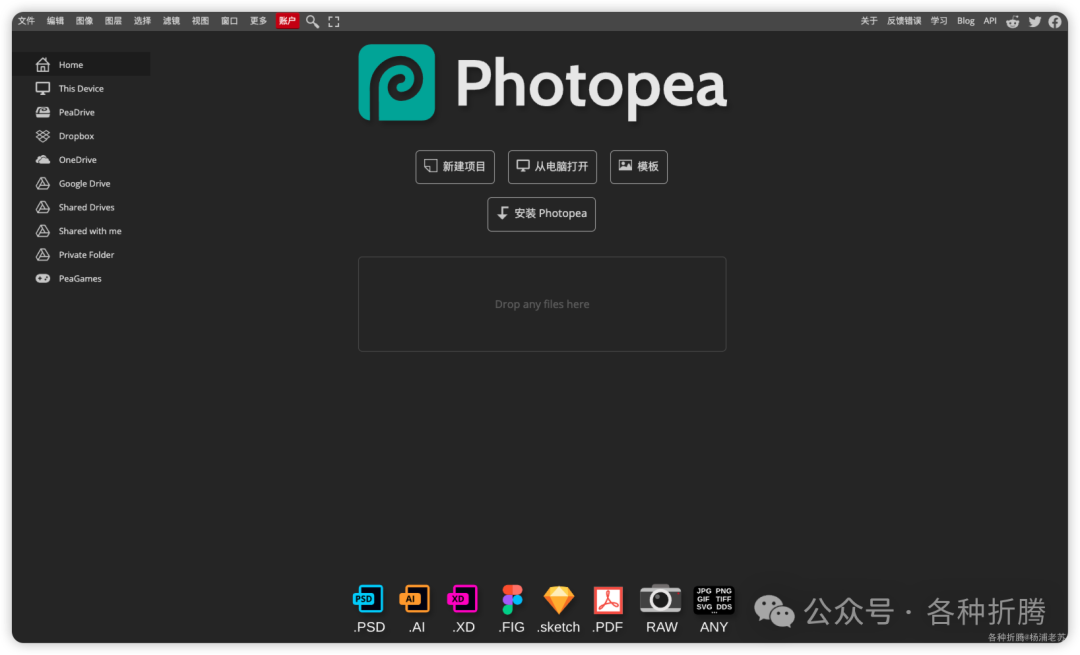Image resolution: width=1080 pixels, height=655 pixels.
Task: Toggle fullscreen mode icon
Action: 333,21
